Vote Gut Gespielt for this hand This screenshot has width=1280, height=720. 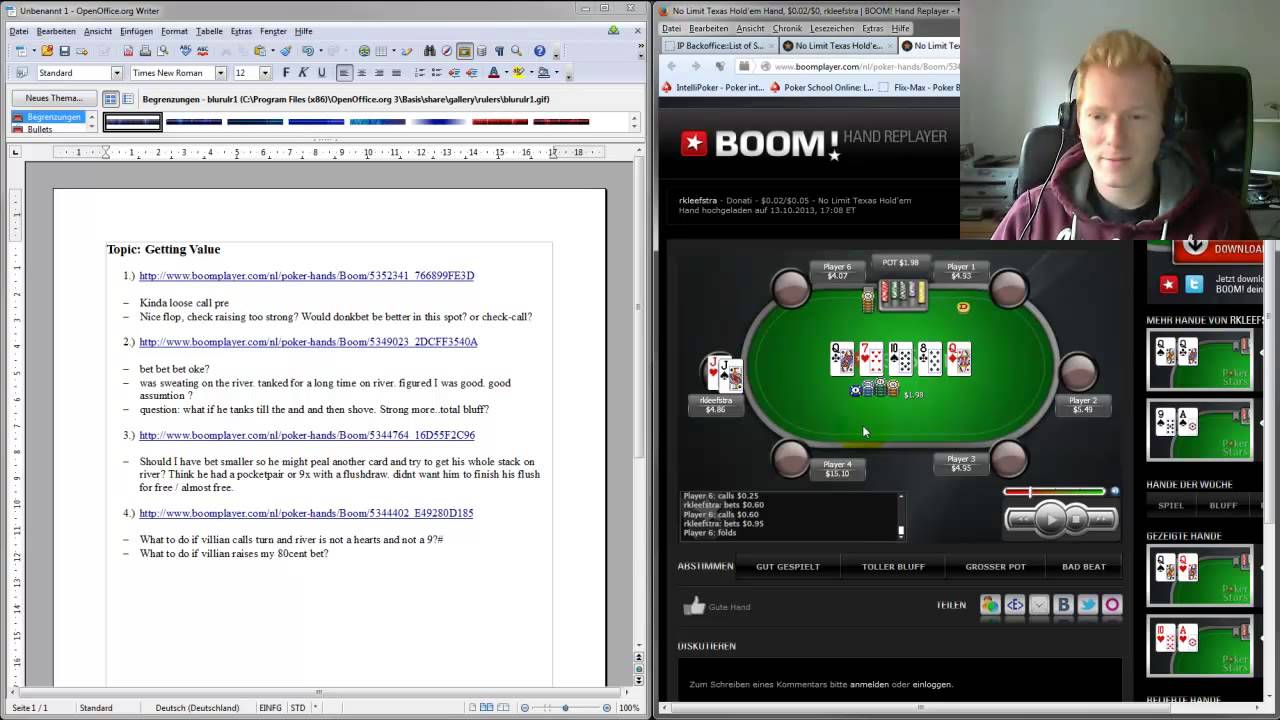tap(788, 566)
